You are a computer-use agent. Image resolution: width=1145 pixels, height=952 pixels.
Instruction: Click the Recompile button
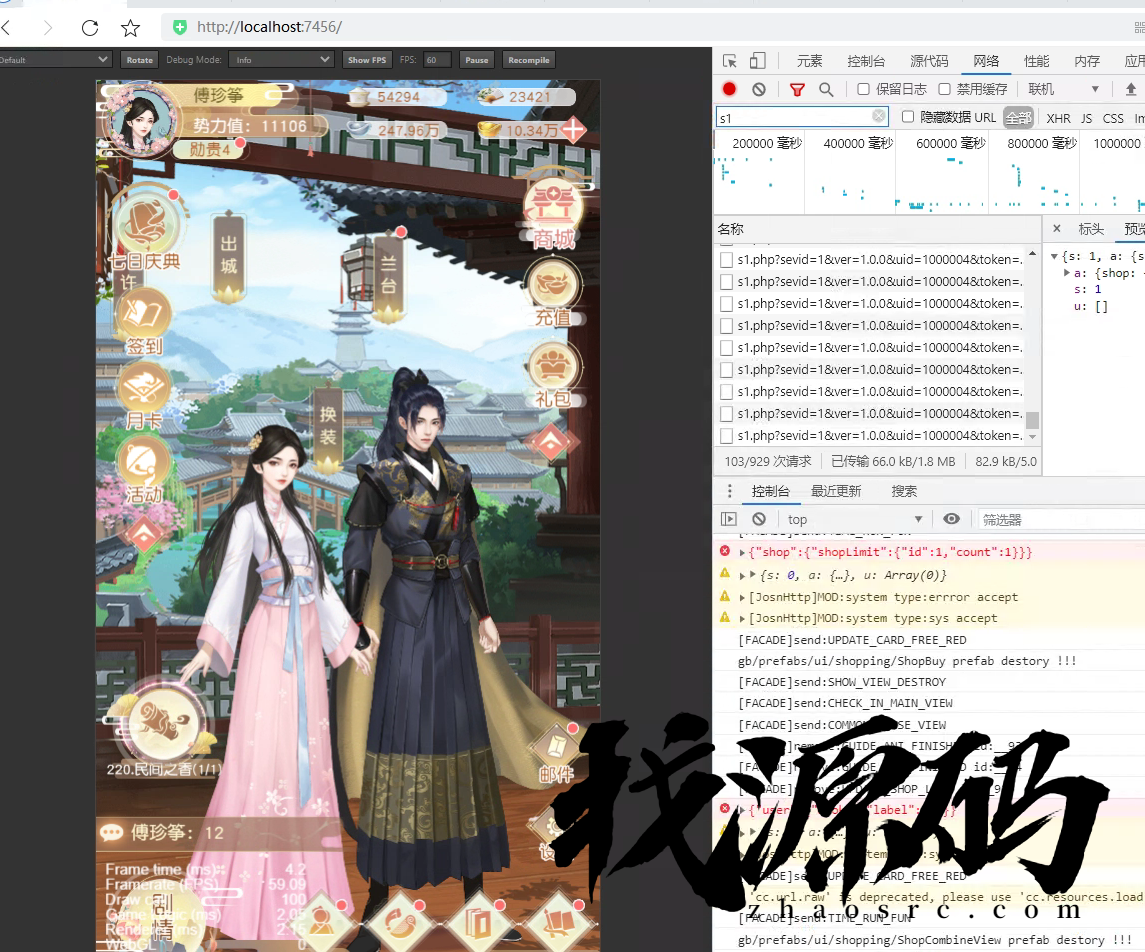coord(529,60)
